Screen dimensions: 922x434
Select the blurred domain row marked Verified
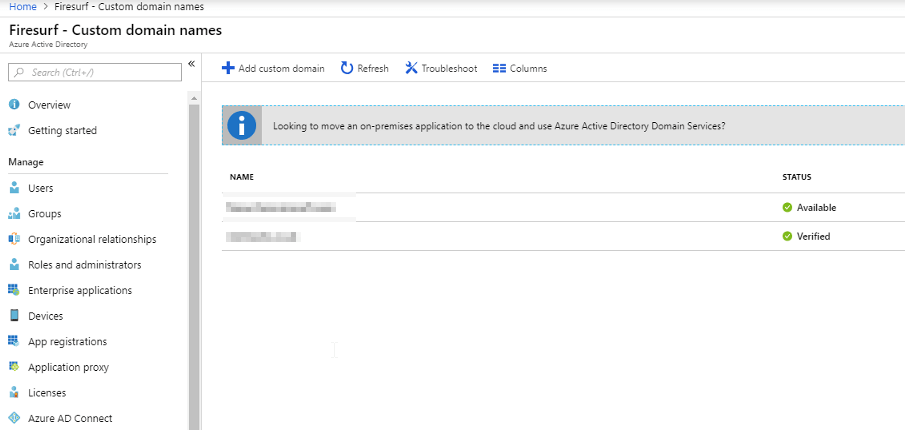[x=563, y=236]
